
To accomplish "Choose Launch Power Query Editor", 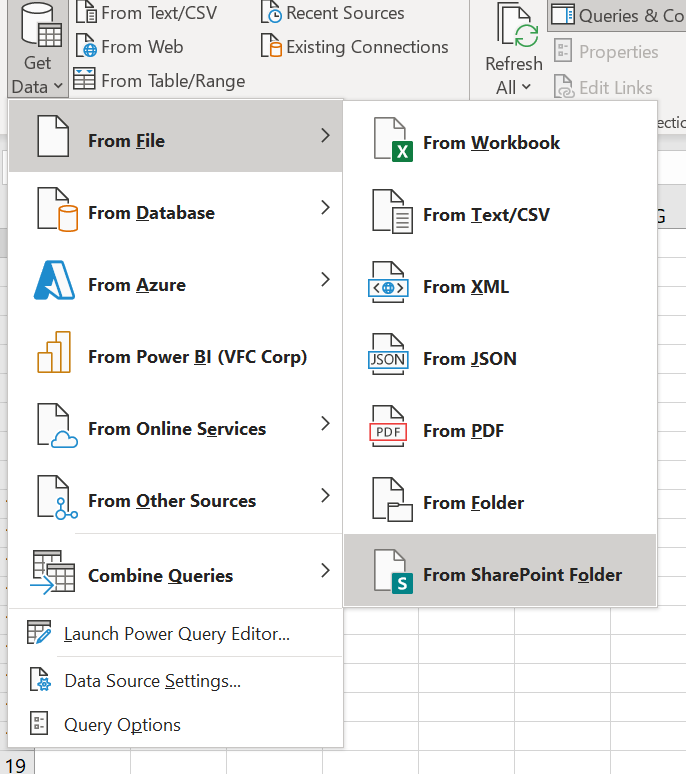I will (x=176, y=633).
